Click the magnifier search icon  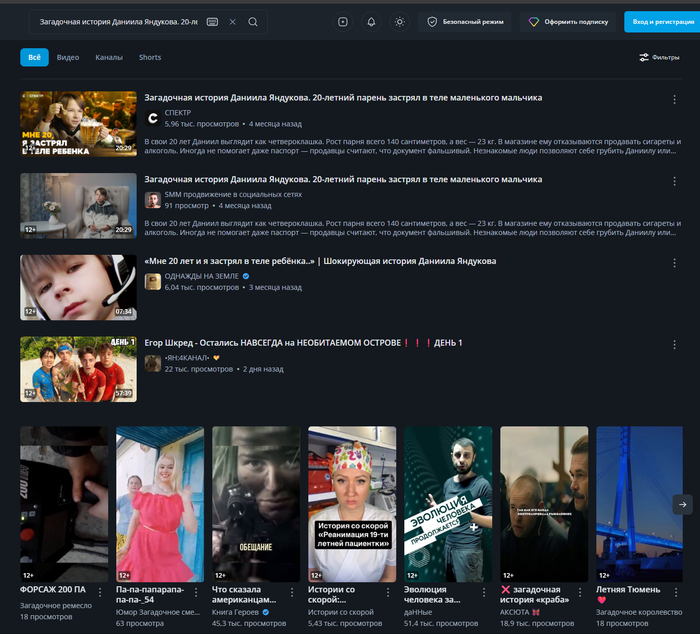[x=253, y=22]
